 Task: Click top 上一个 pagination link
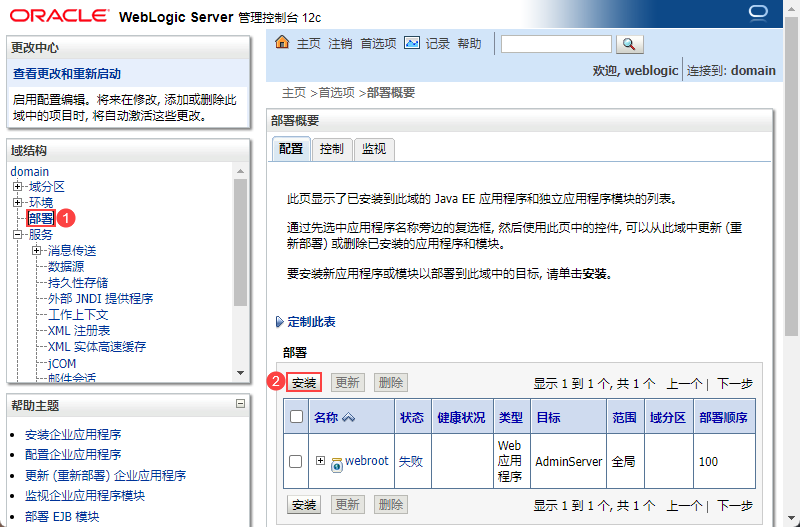(685, 384)
